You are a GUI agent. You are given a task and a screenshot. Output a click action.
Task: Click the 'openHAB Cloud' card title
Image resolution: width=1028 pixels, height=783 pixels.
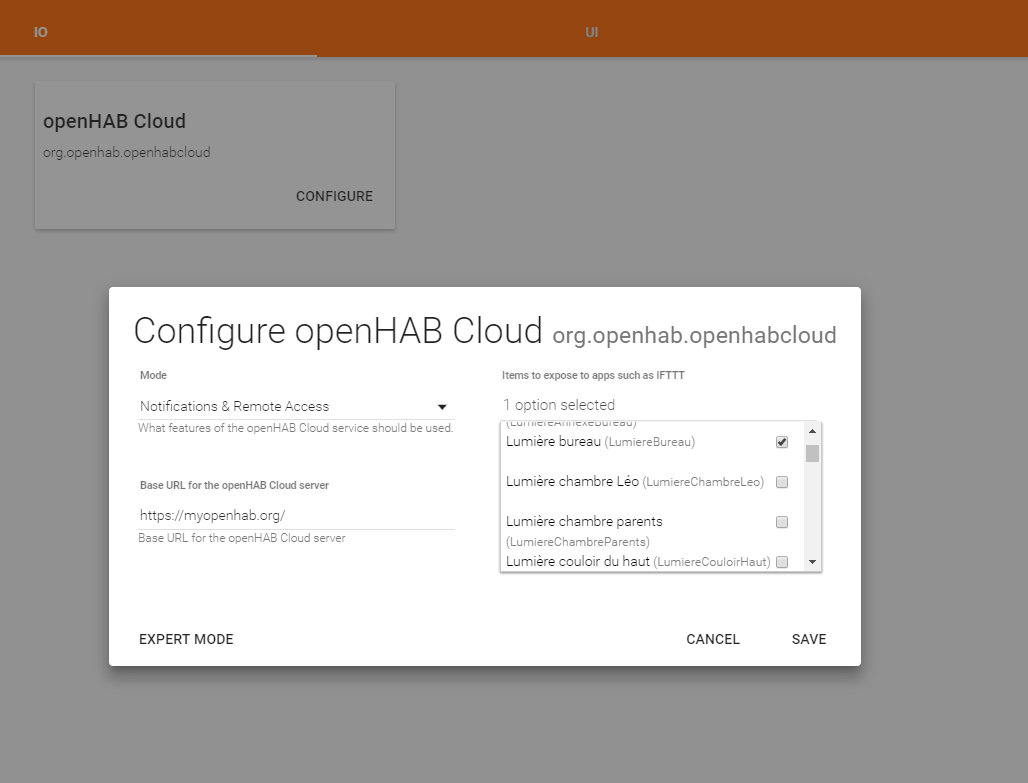coord(115,121)
